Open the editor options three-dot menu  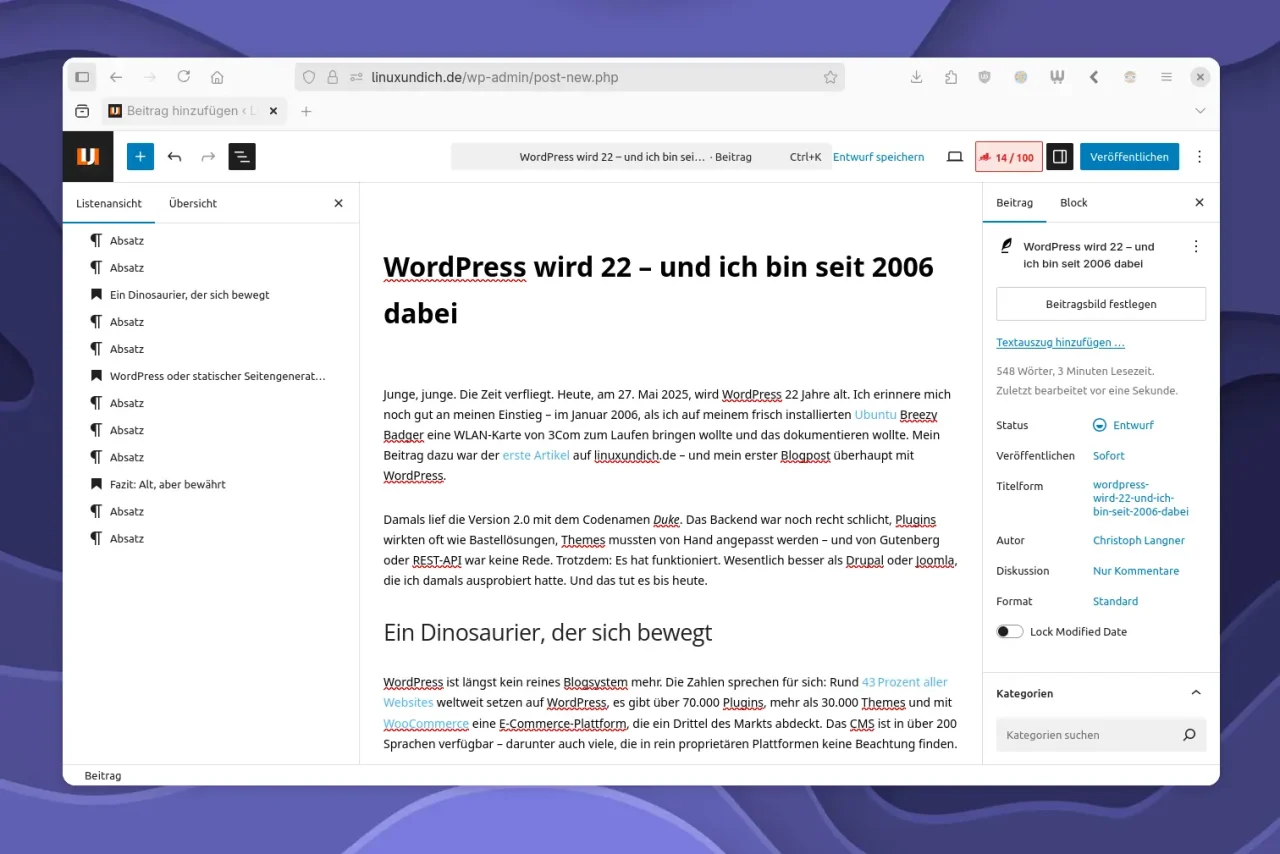tap(1199, 157)
